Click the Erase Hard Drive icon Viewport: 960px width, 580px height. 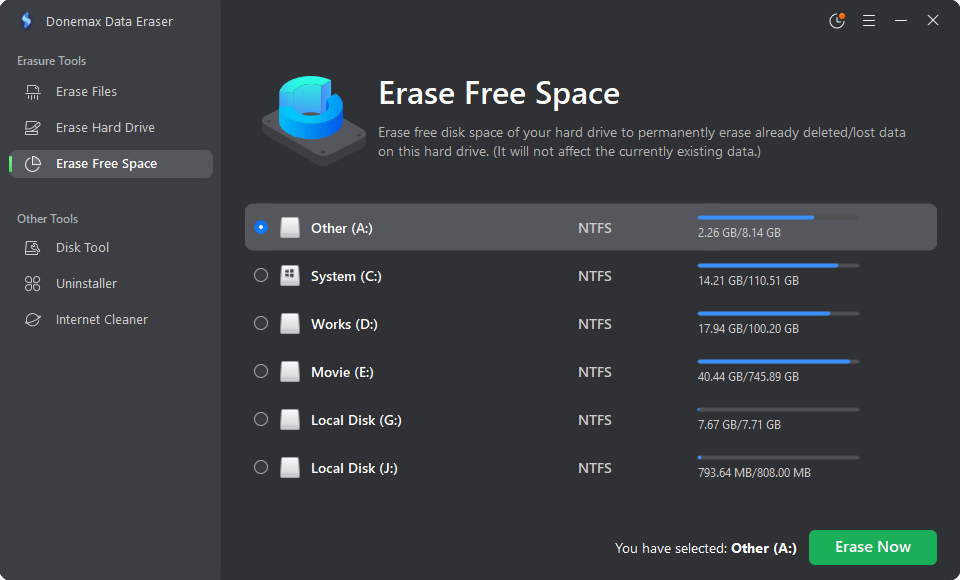(32, 127)
